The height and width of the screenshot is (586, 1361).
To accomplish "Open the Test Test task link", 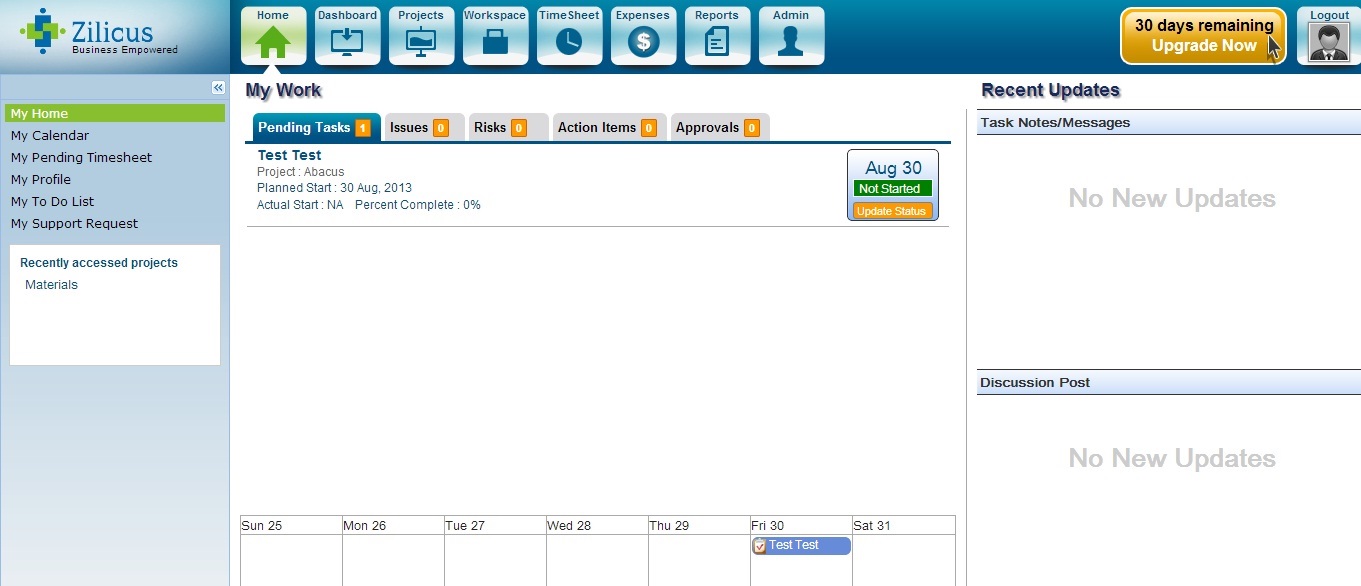I will (289, 155).
